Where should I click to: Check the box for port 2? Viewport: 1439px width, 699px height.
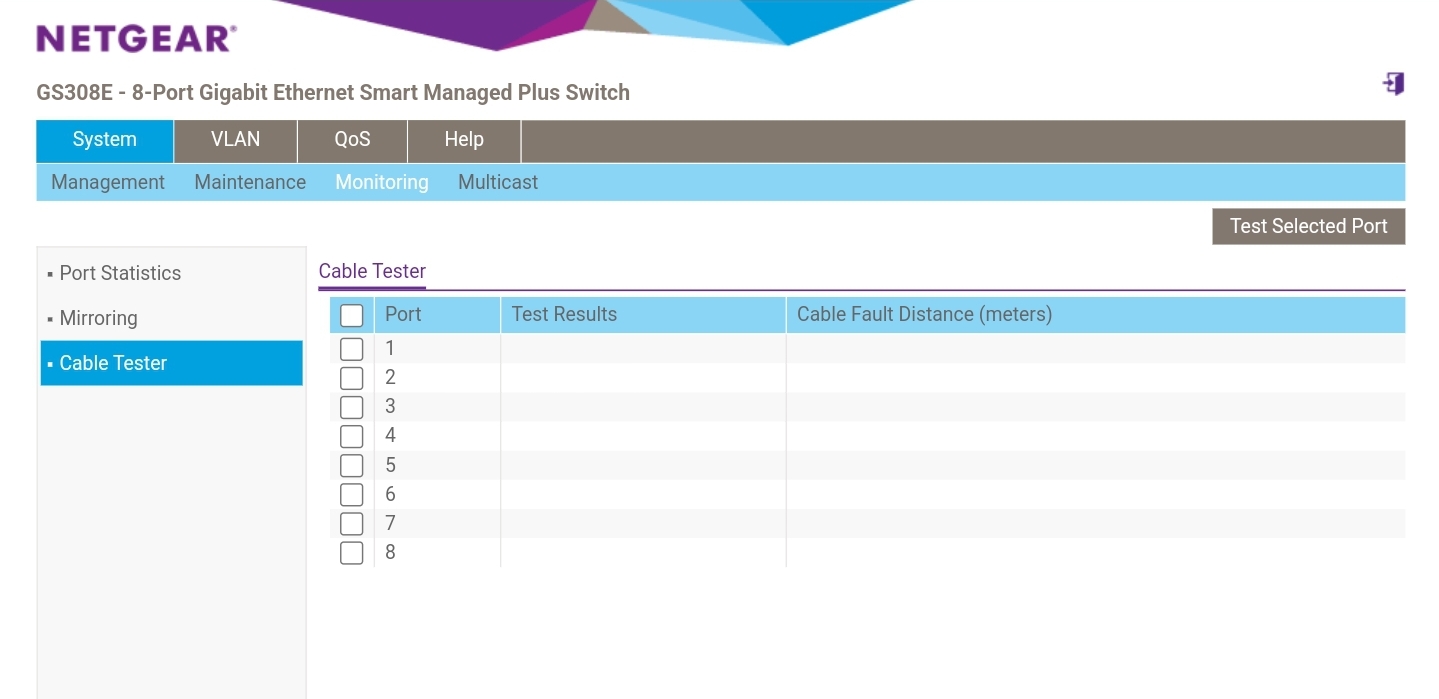coord(352,378)
